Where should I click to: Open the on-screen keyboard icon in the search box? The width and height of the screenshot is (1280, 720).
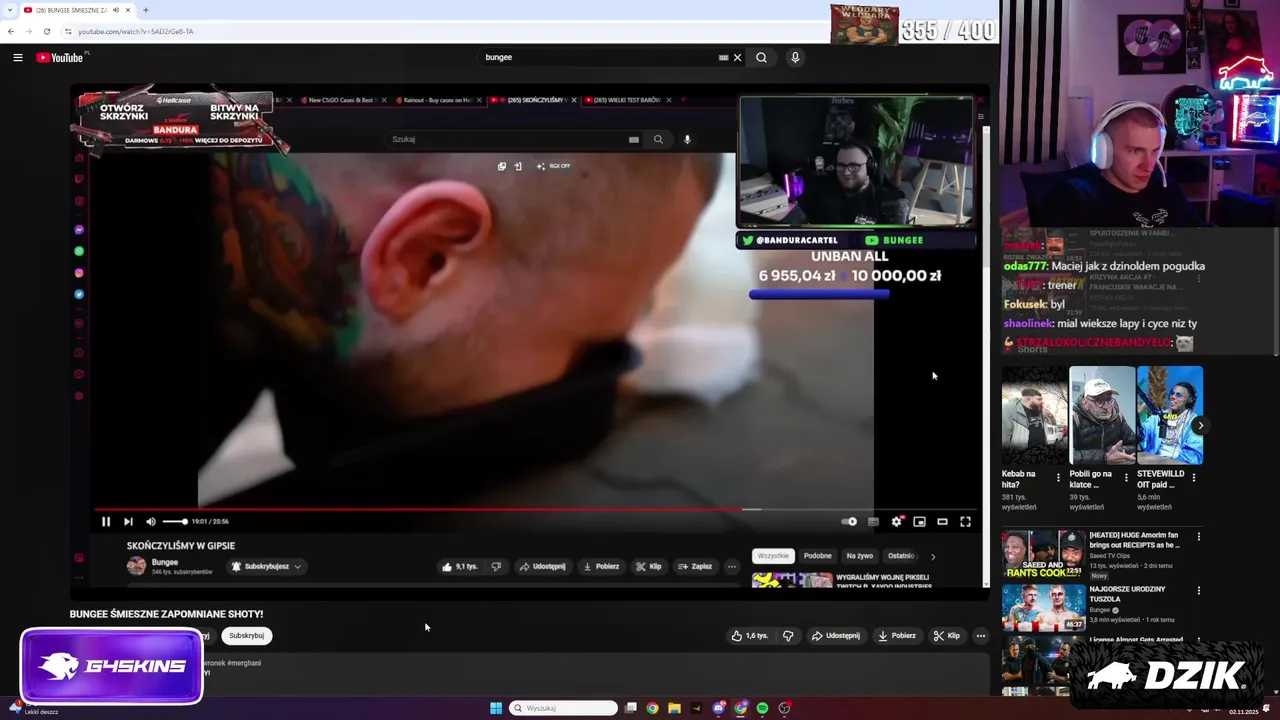pyautogui.click(x=723, y=58)
